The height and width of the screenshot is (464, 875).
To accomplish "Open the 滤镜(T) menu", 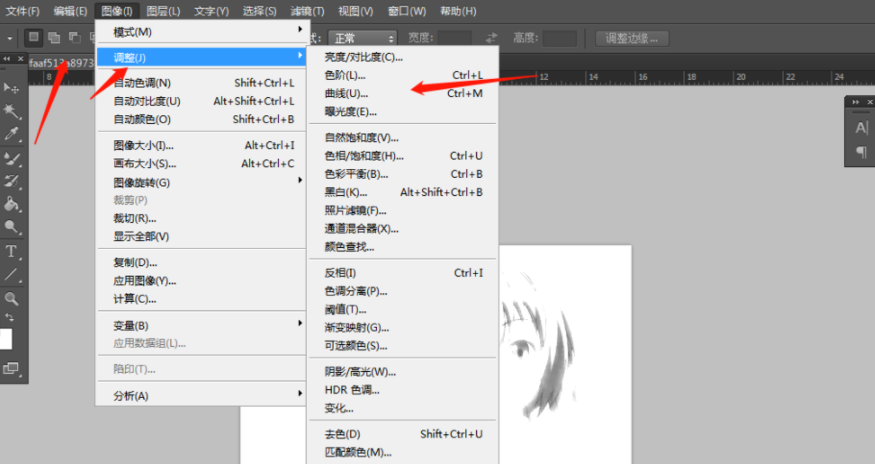I will [307, 11].
